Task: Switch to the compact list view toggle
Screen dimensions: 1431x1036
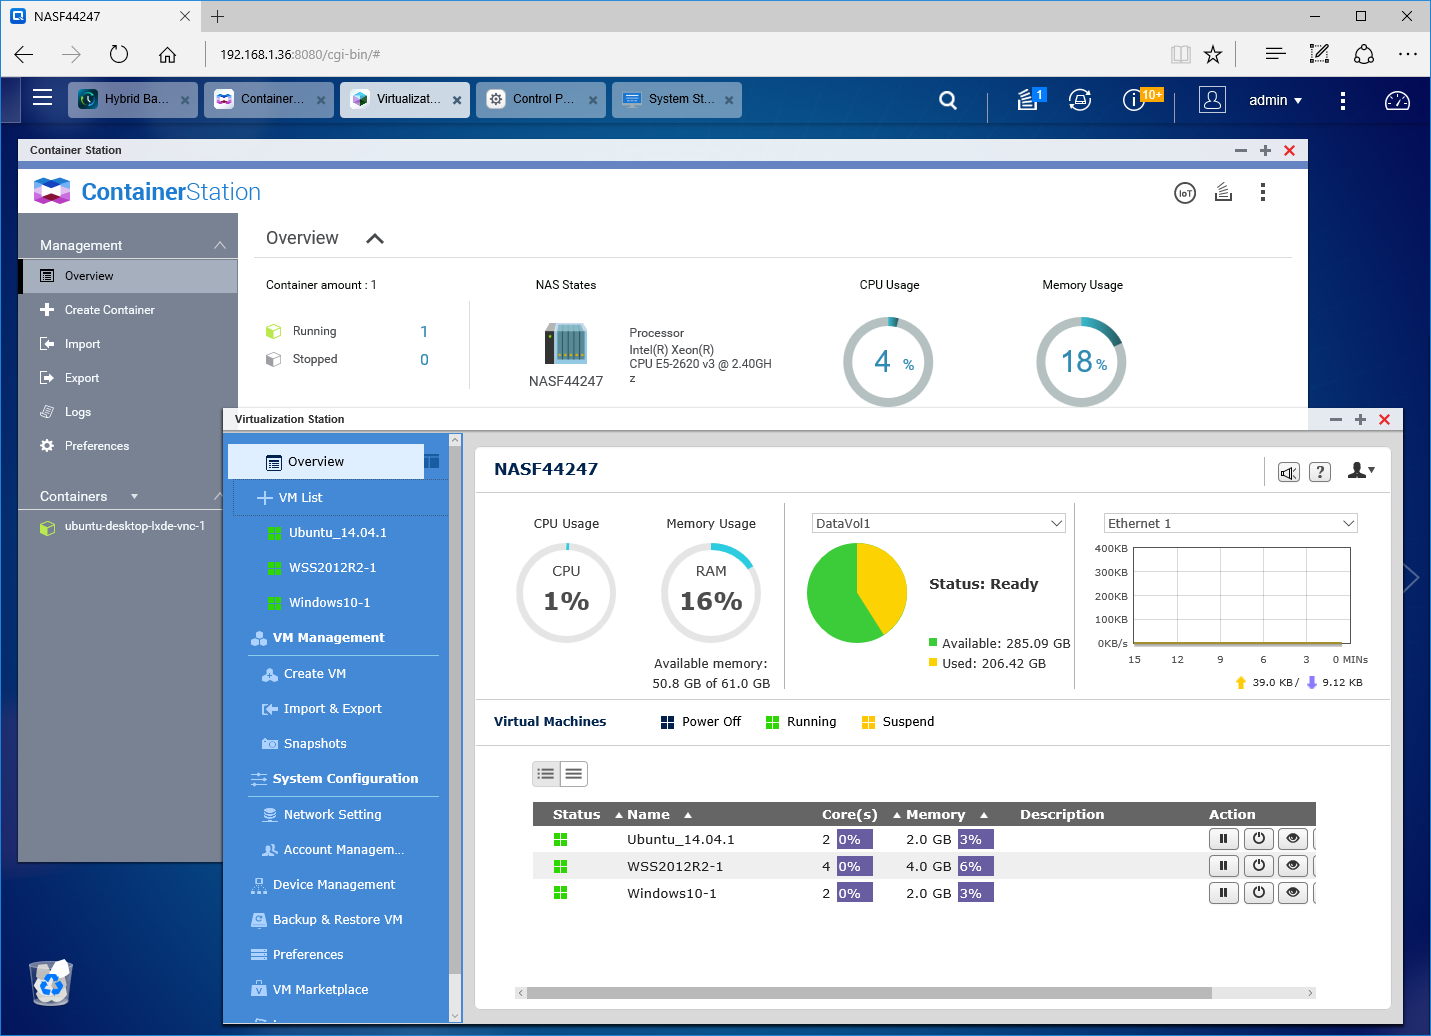Action: pyautogui.click(x=574, y=774)
